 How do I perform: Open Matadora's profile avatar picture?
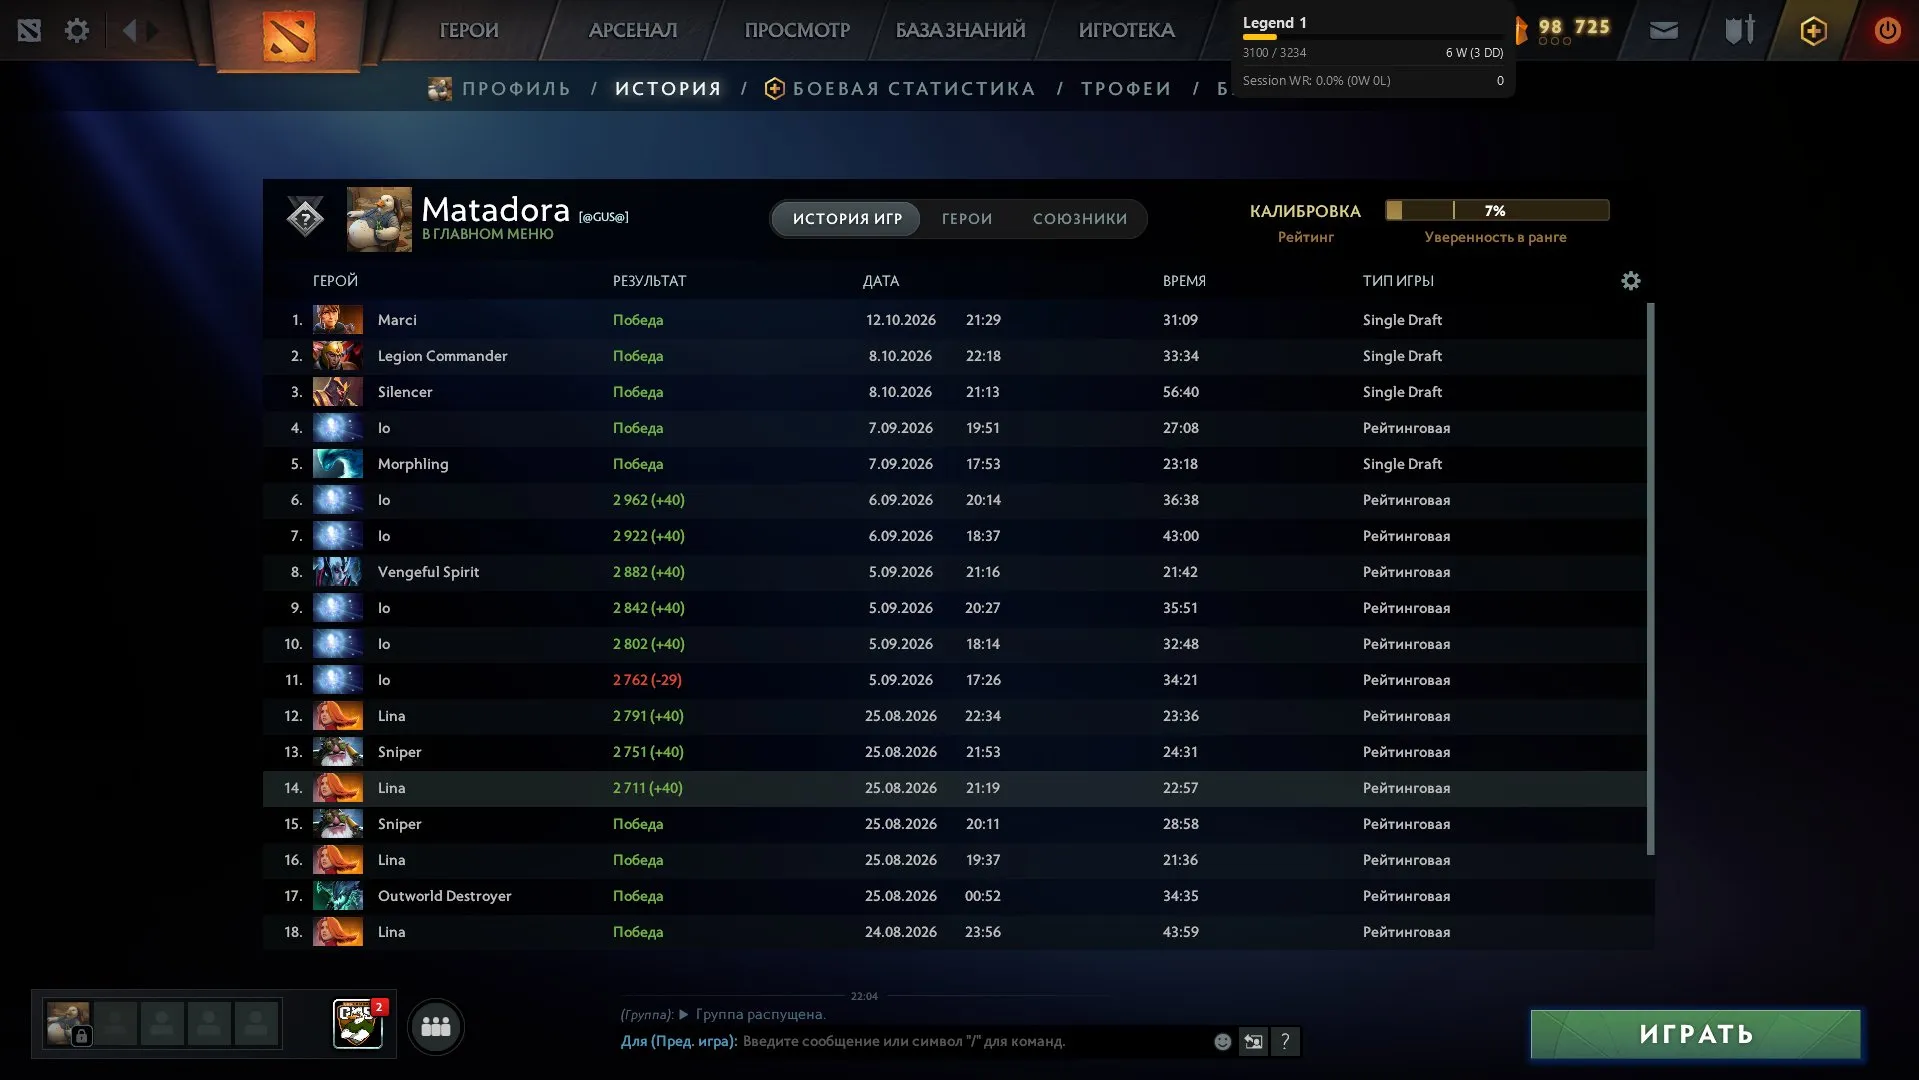pyautogui.click(x=379, y=219)
